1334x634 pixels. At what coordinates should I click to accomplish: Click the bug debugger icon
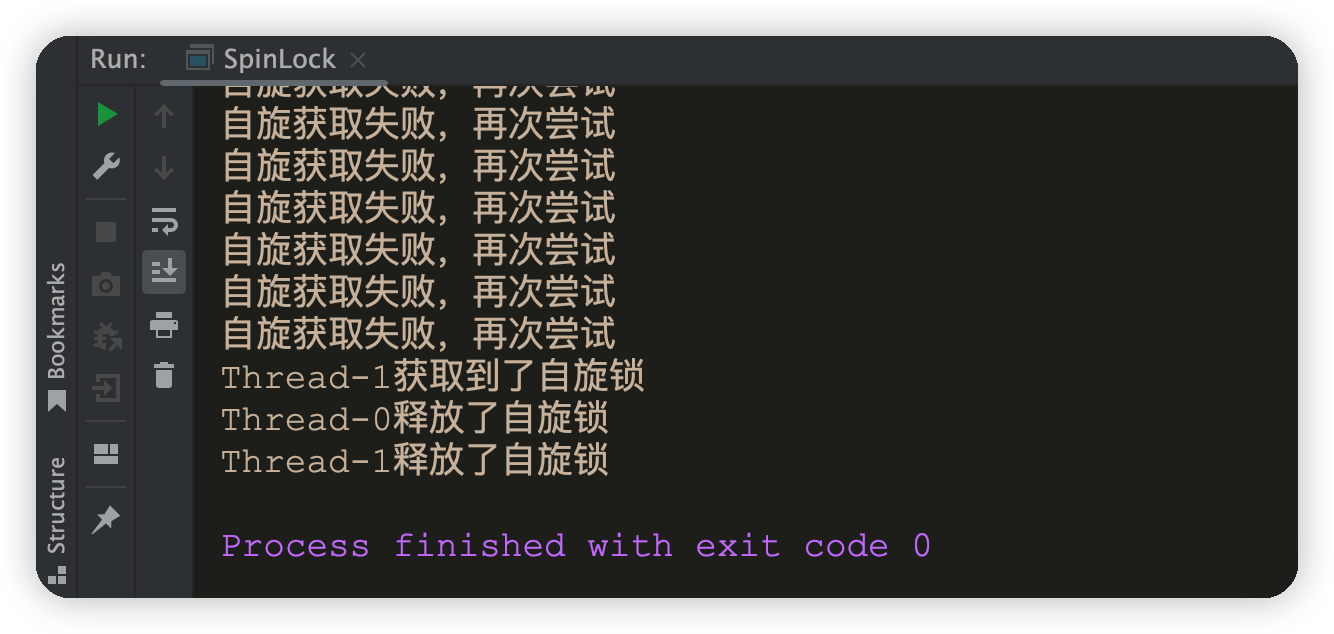pos(106,336)
